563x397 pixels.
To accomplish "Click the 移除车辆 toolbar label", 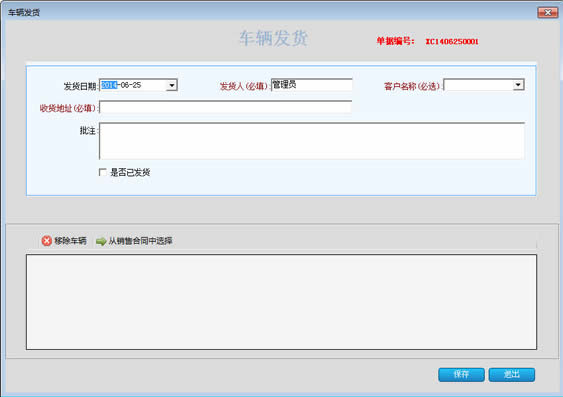I will point(70,240).
